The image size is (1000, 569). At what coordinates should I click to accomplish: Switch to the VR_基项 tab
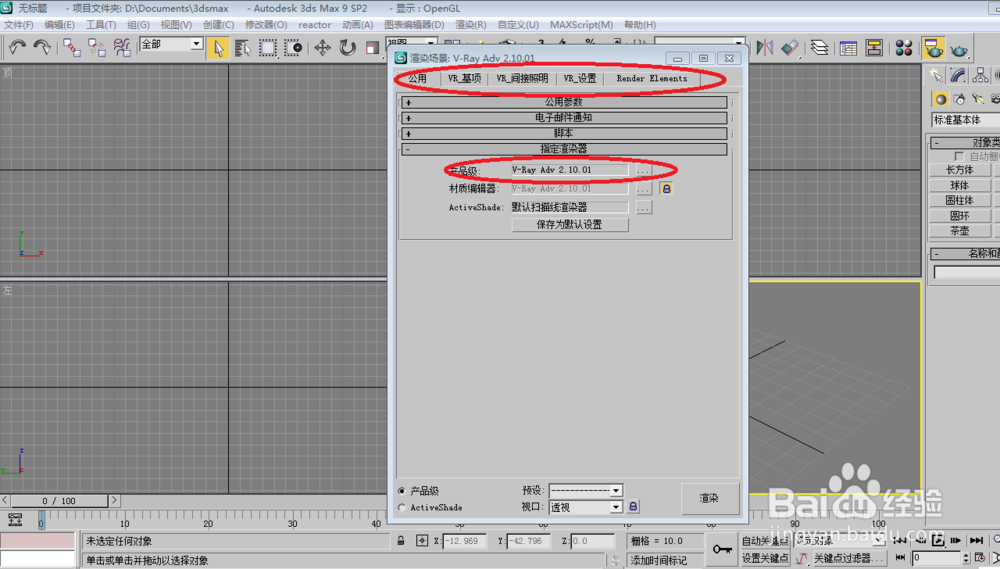464,78
